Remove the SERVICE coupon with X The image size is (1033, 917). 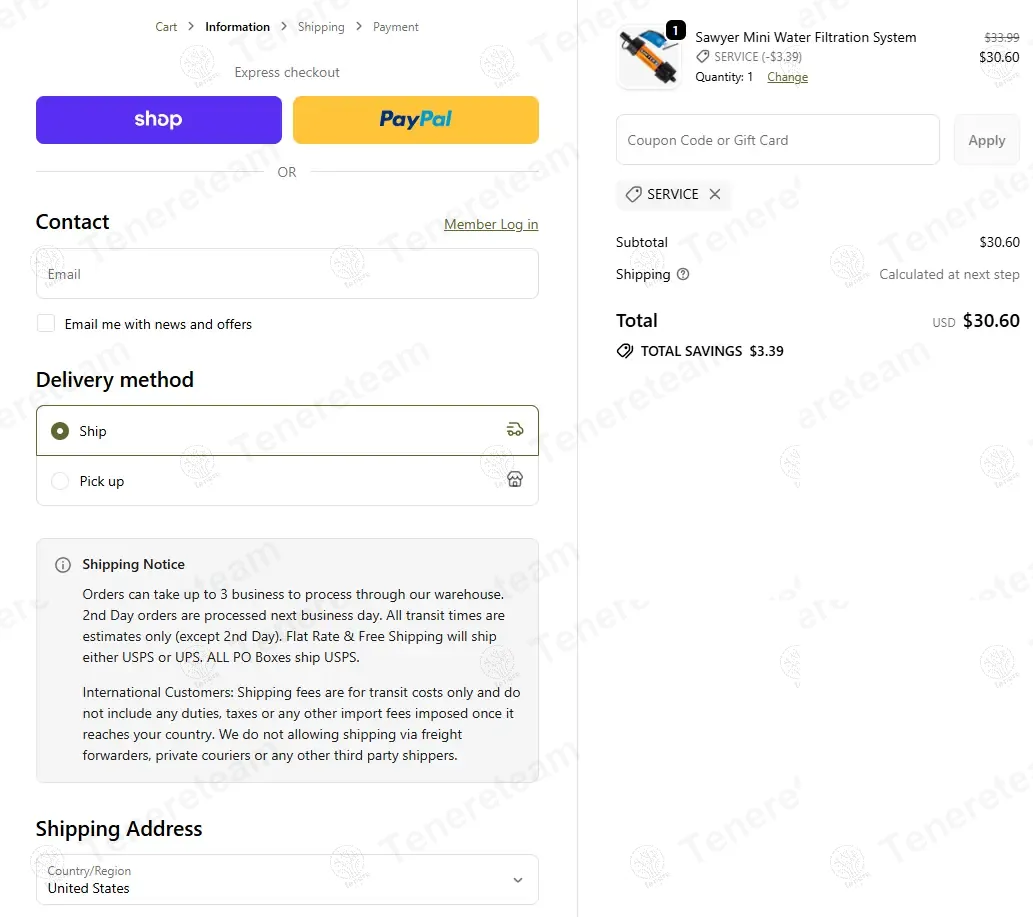715,194
